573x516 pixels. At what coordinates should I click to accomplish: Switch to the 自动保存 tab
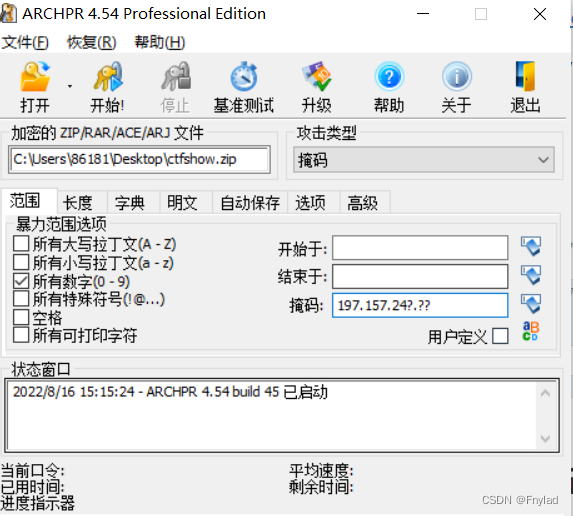(x=250, y=202)
